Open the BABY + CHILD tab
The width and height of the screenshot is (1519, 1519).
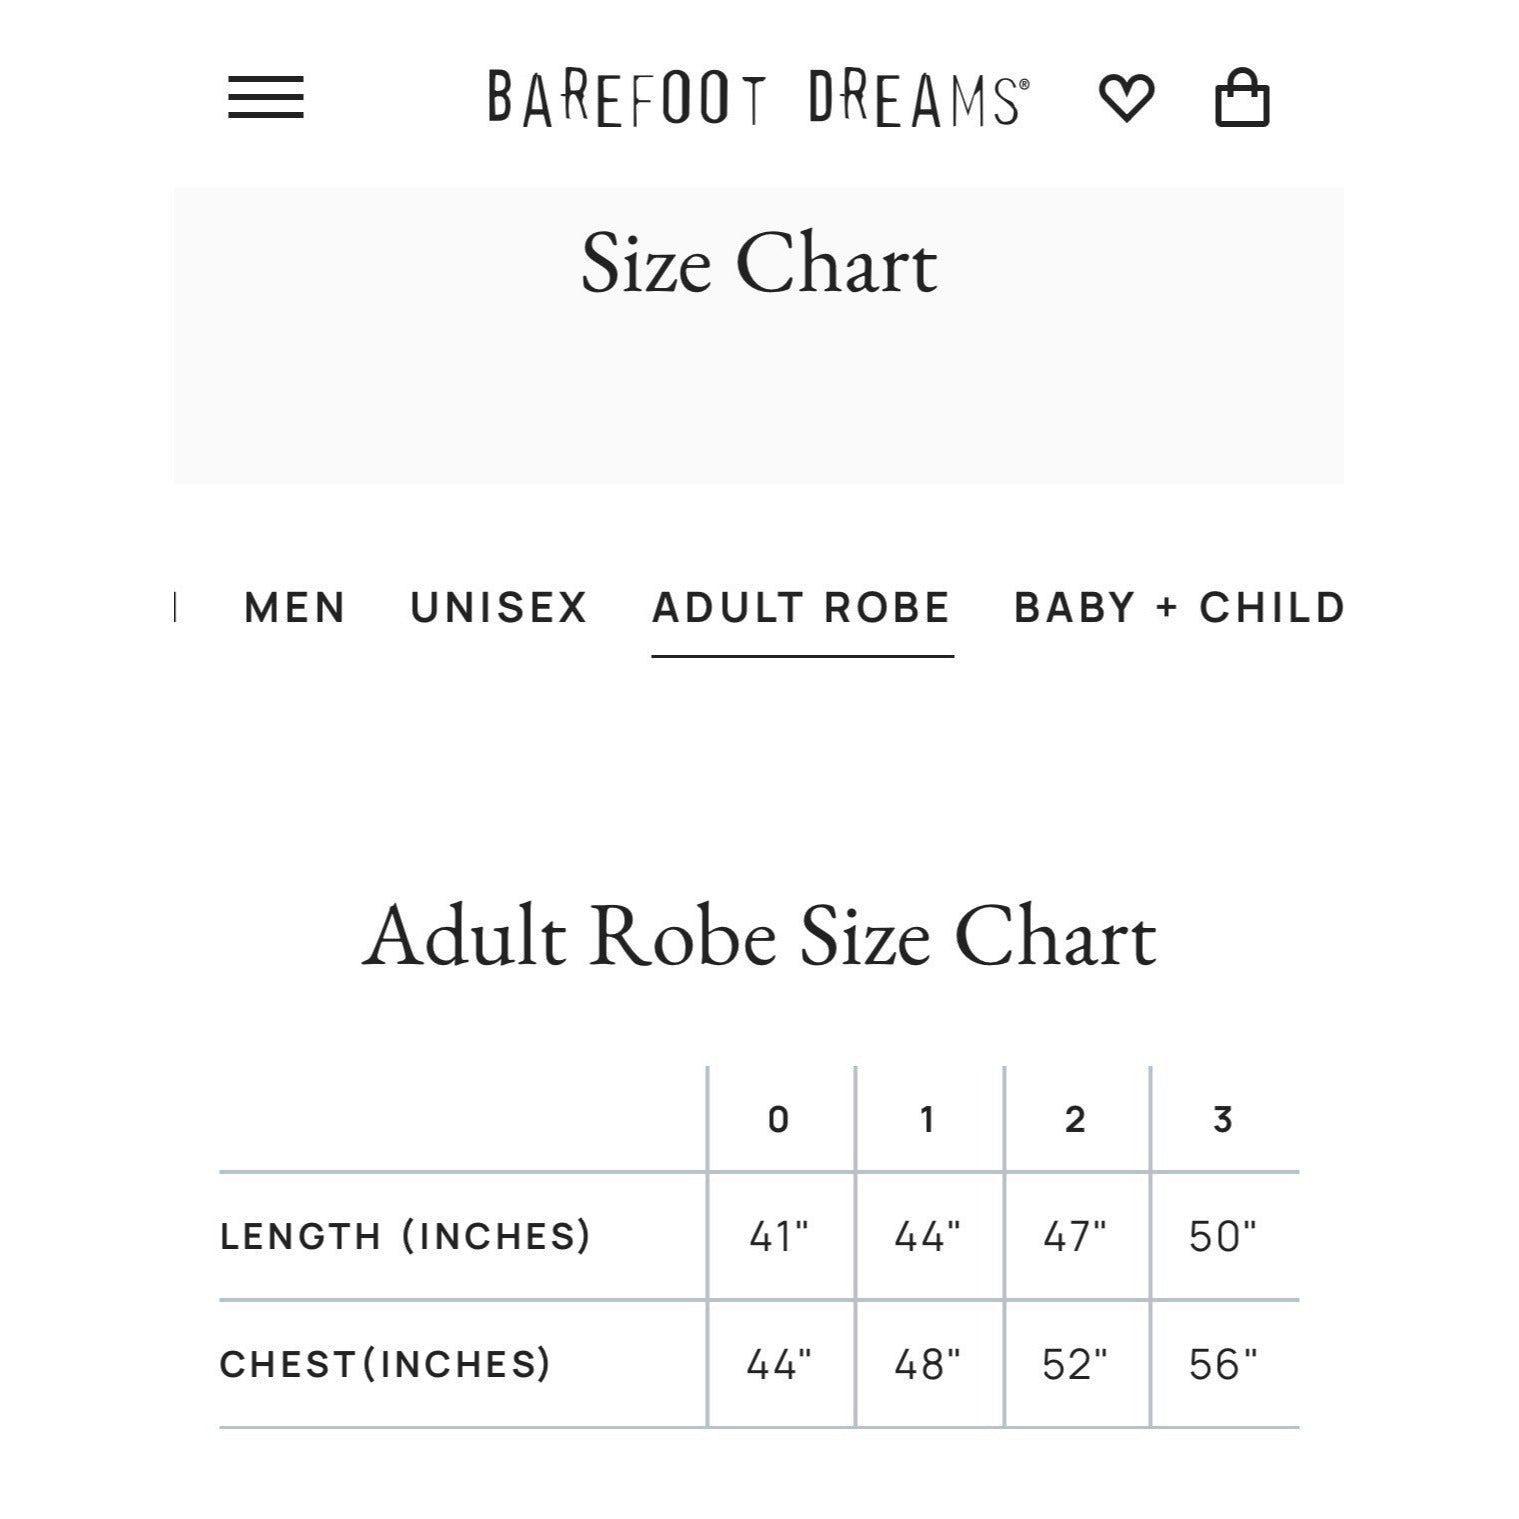tap(1179, 608)
